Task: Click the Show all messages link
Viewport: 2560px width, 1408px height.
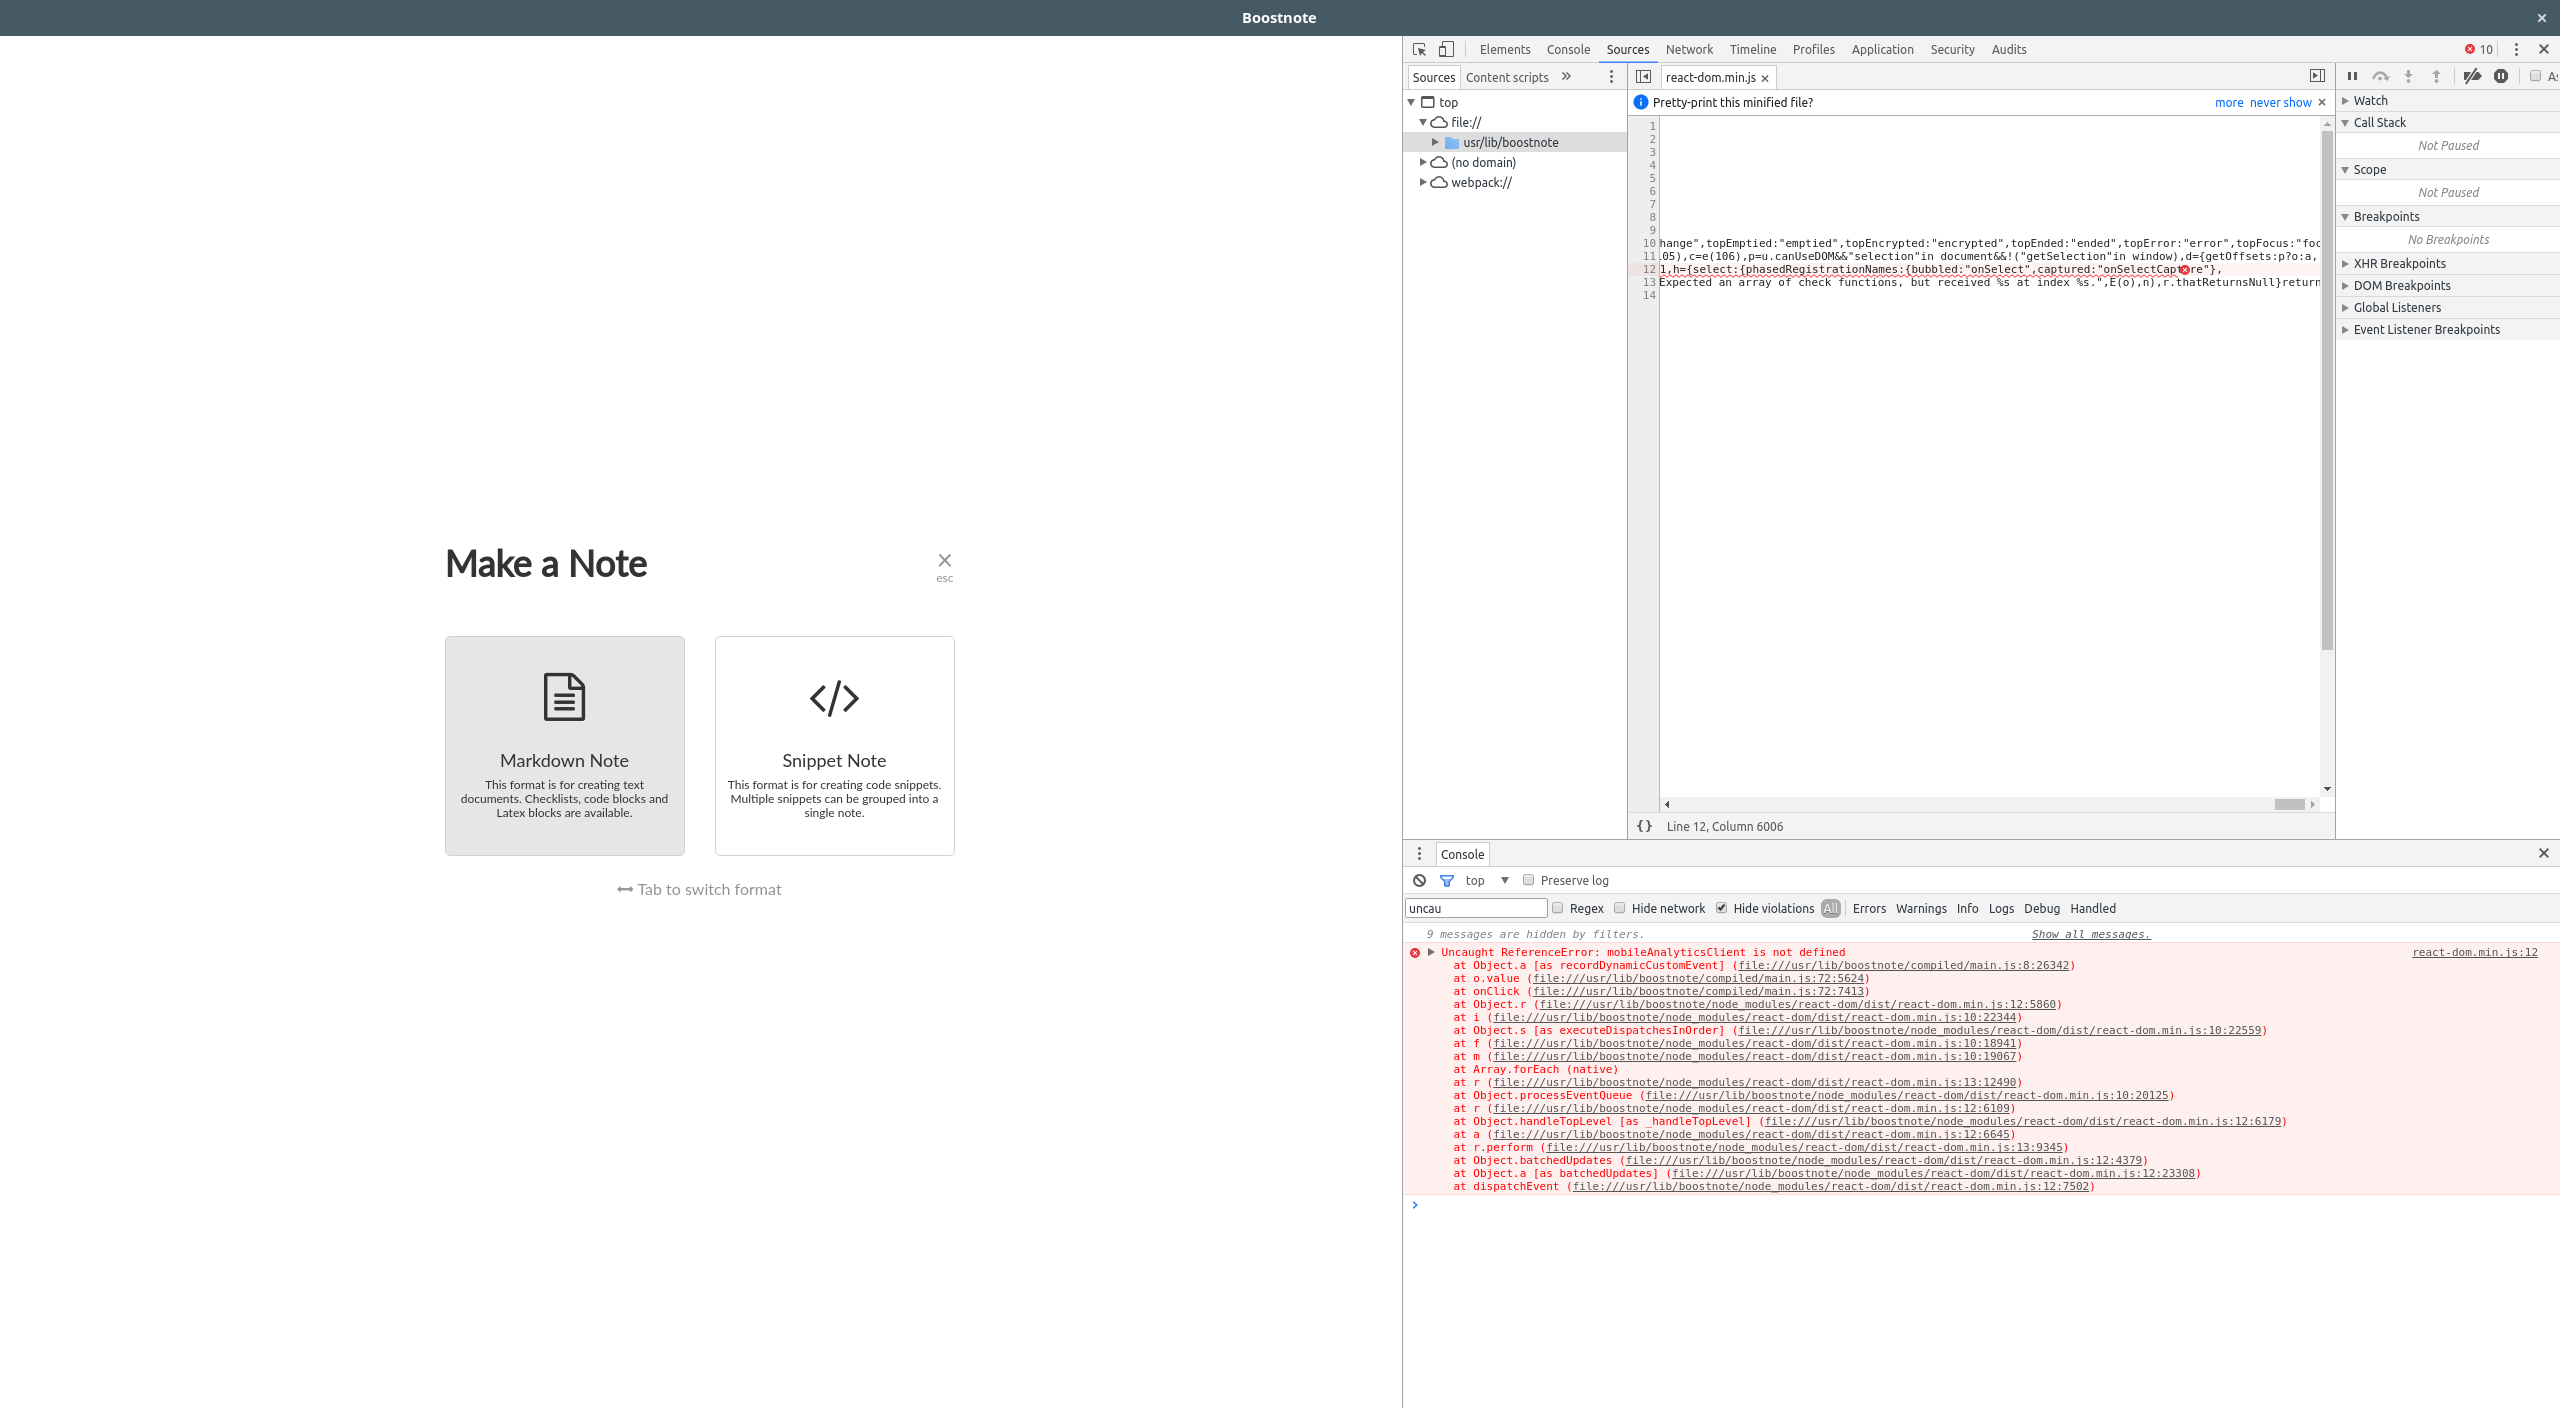Action: click(x=2089, y=934)
